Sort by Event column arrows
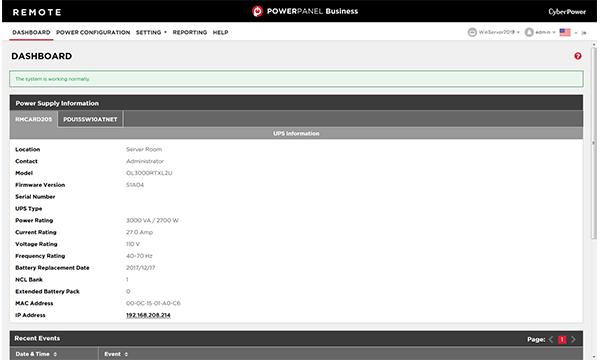The image size is (600, 360). (x=126, y=354)
